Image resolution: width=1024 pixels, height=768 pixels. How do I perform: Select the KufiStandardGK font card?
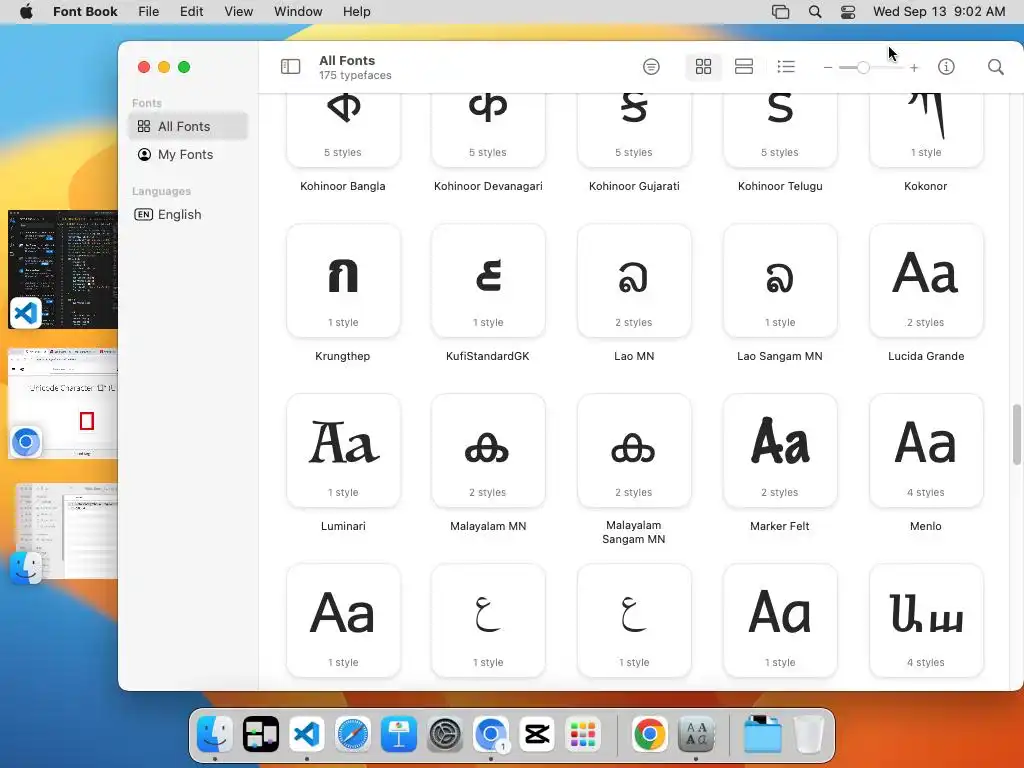[488, 281]
